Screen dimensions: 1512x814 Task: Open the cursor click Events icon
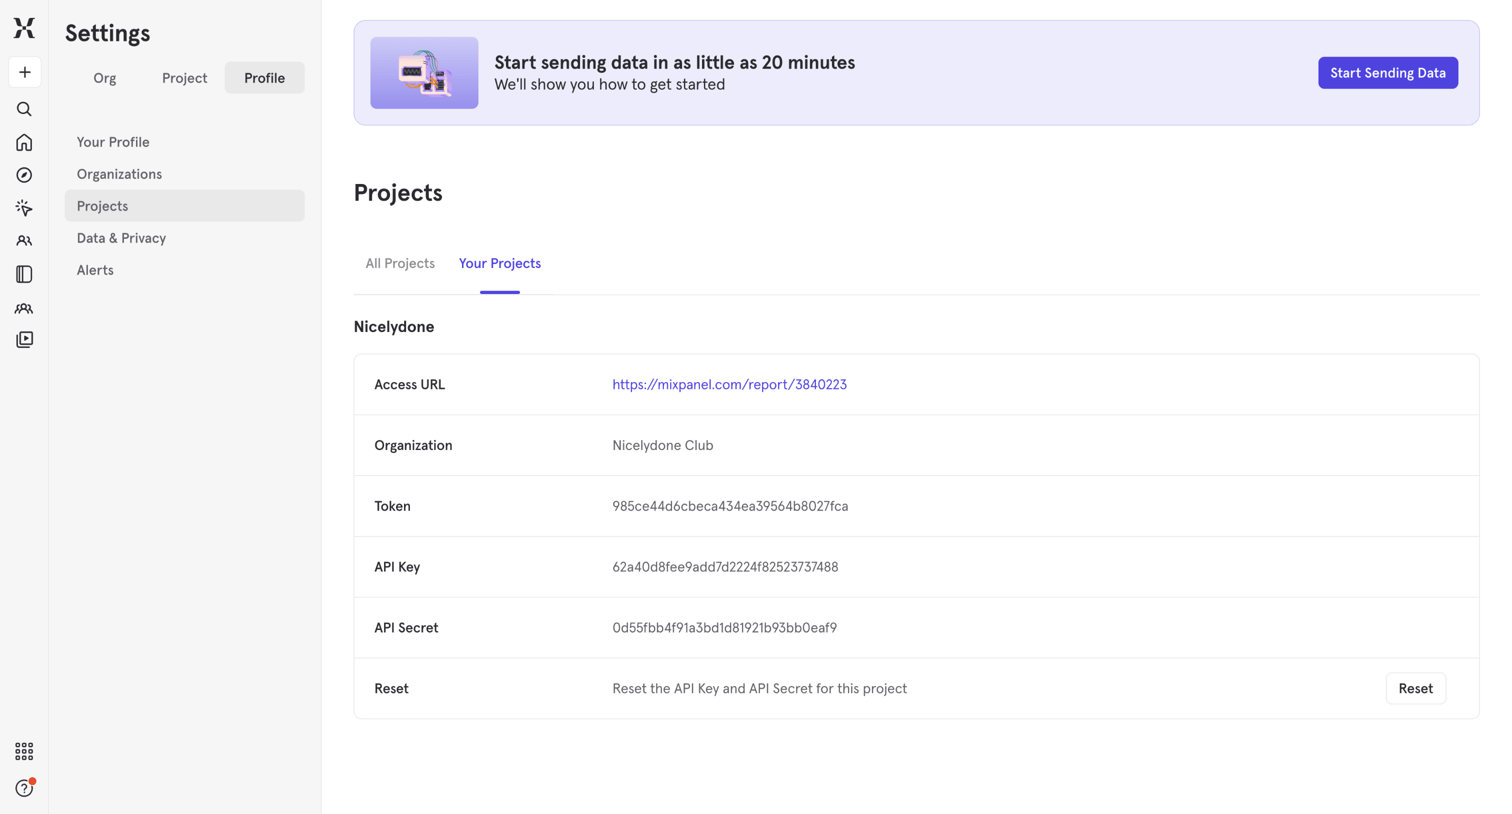24,208
